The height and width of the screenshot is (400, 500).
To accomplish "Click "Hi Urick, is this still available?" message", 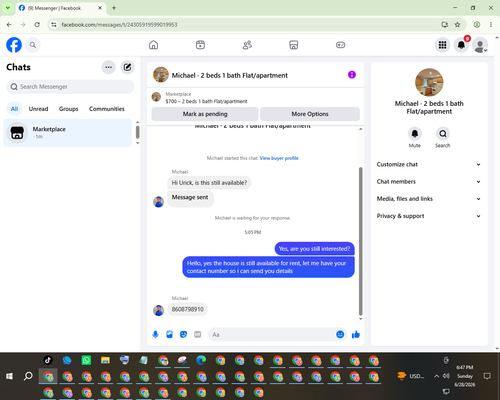I will click(209, 183).
